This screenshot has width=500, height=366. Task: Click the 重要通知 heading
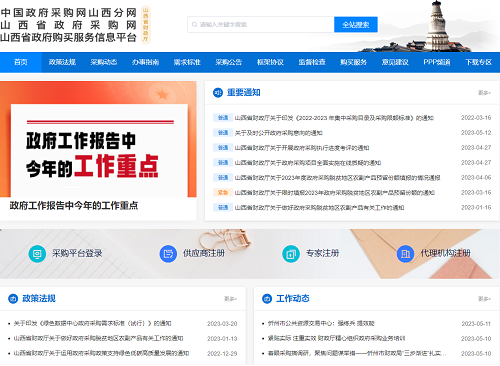pos(244,93)
